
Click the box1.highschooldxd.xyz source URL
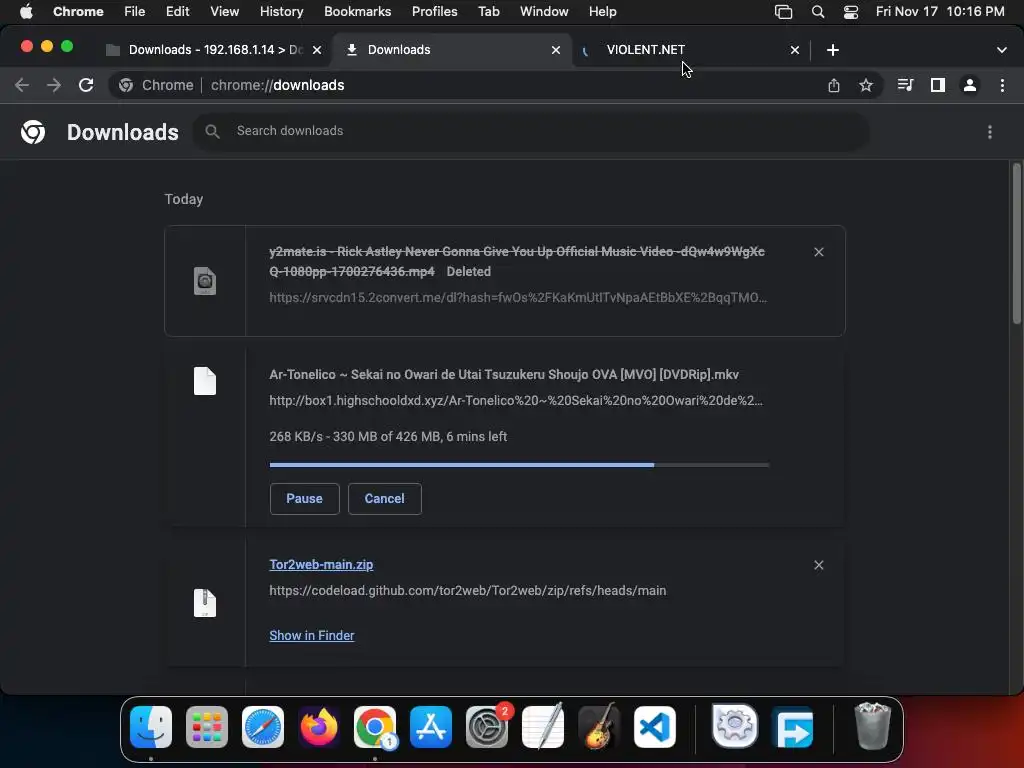coord(516,400)
